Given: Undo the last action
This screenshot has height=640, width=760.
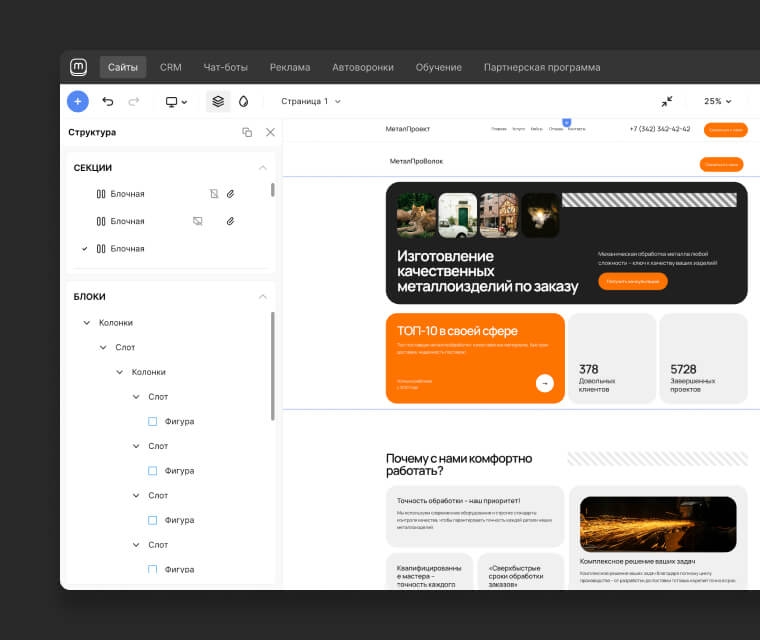Looking at the screenshot, I should [x=108, y=101].
